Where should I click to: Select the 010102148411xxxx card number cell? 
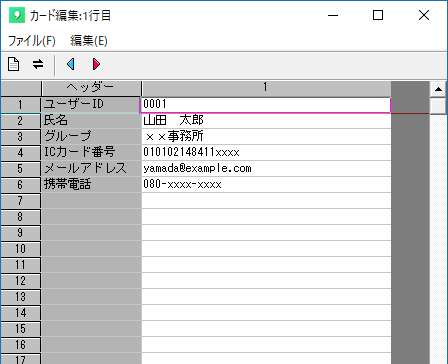click(x=266, y=153)
